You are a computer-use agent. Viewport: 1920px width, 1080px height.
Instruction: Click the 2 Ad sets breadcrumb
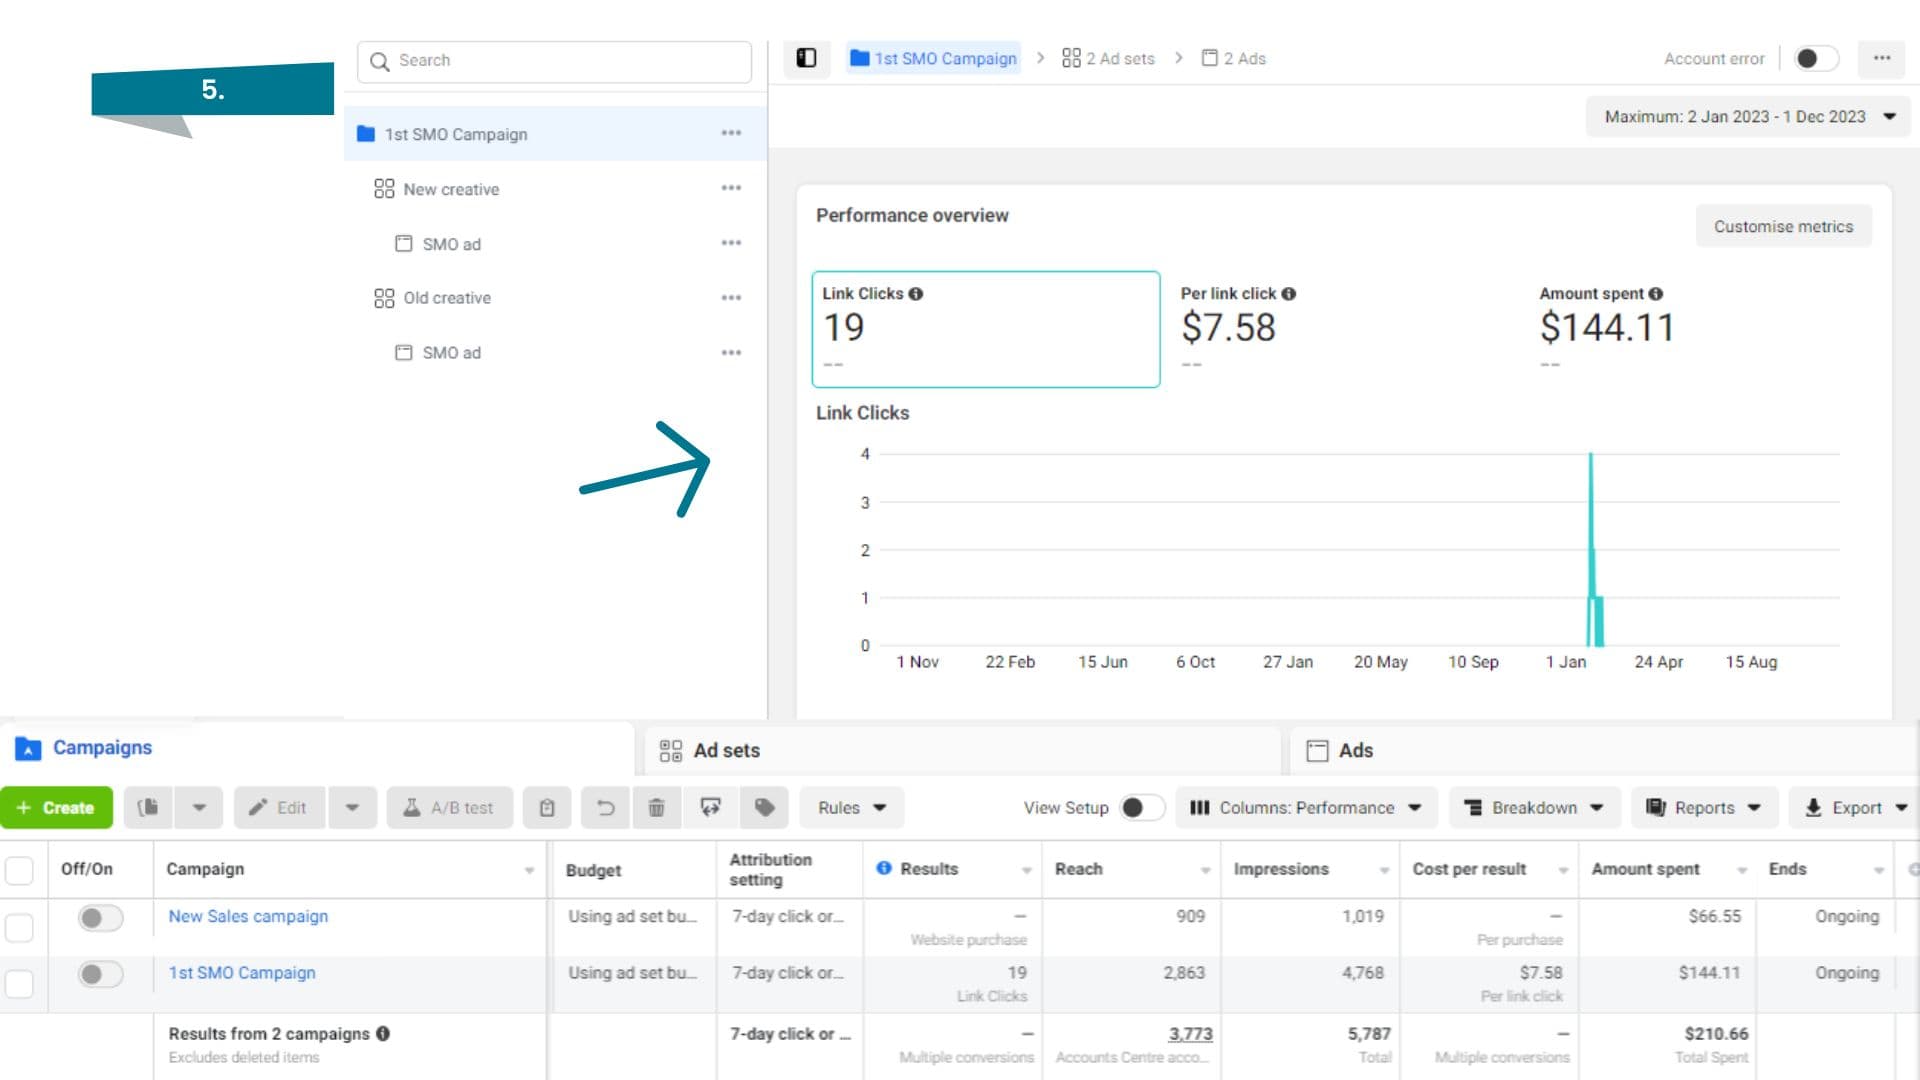click(1108, 58)
